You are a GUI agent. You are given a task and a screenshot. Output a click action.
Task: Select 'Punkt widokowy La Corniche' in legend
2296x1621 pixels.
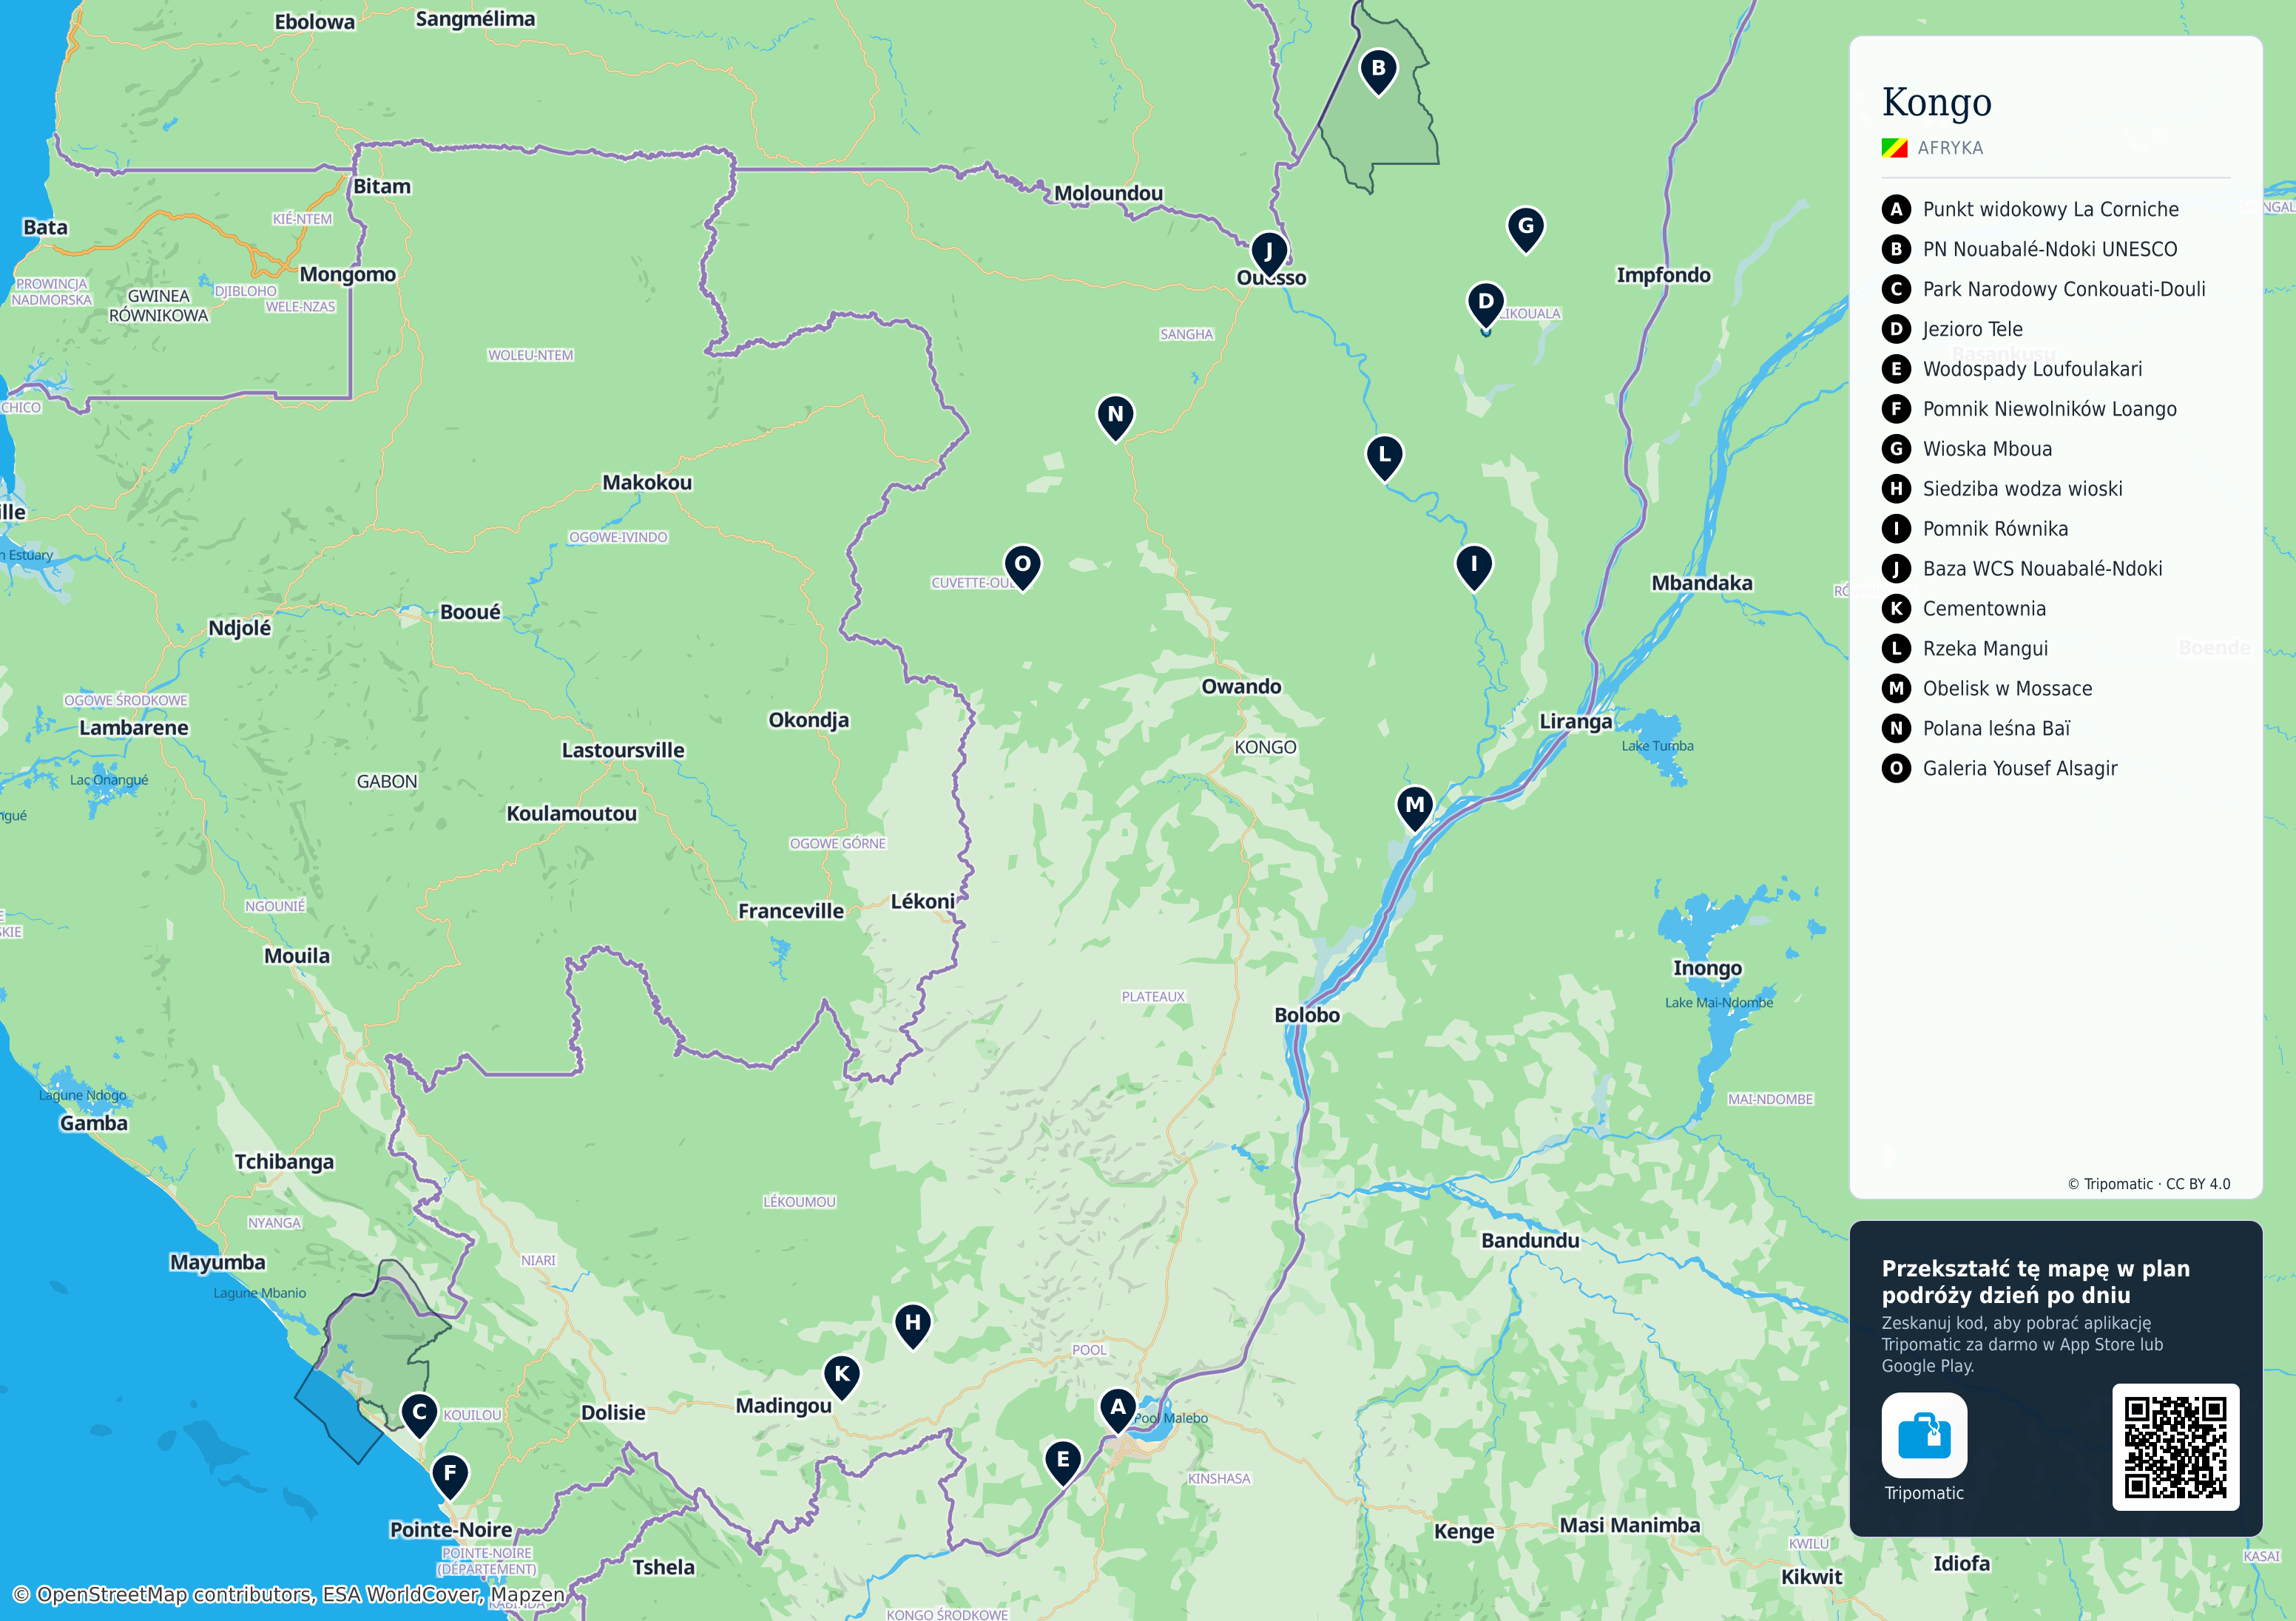(x=2050, y=209)
